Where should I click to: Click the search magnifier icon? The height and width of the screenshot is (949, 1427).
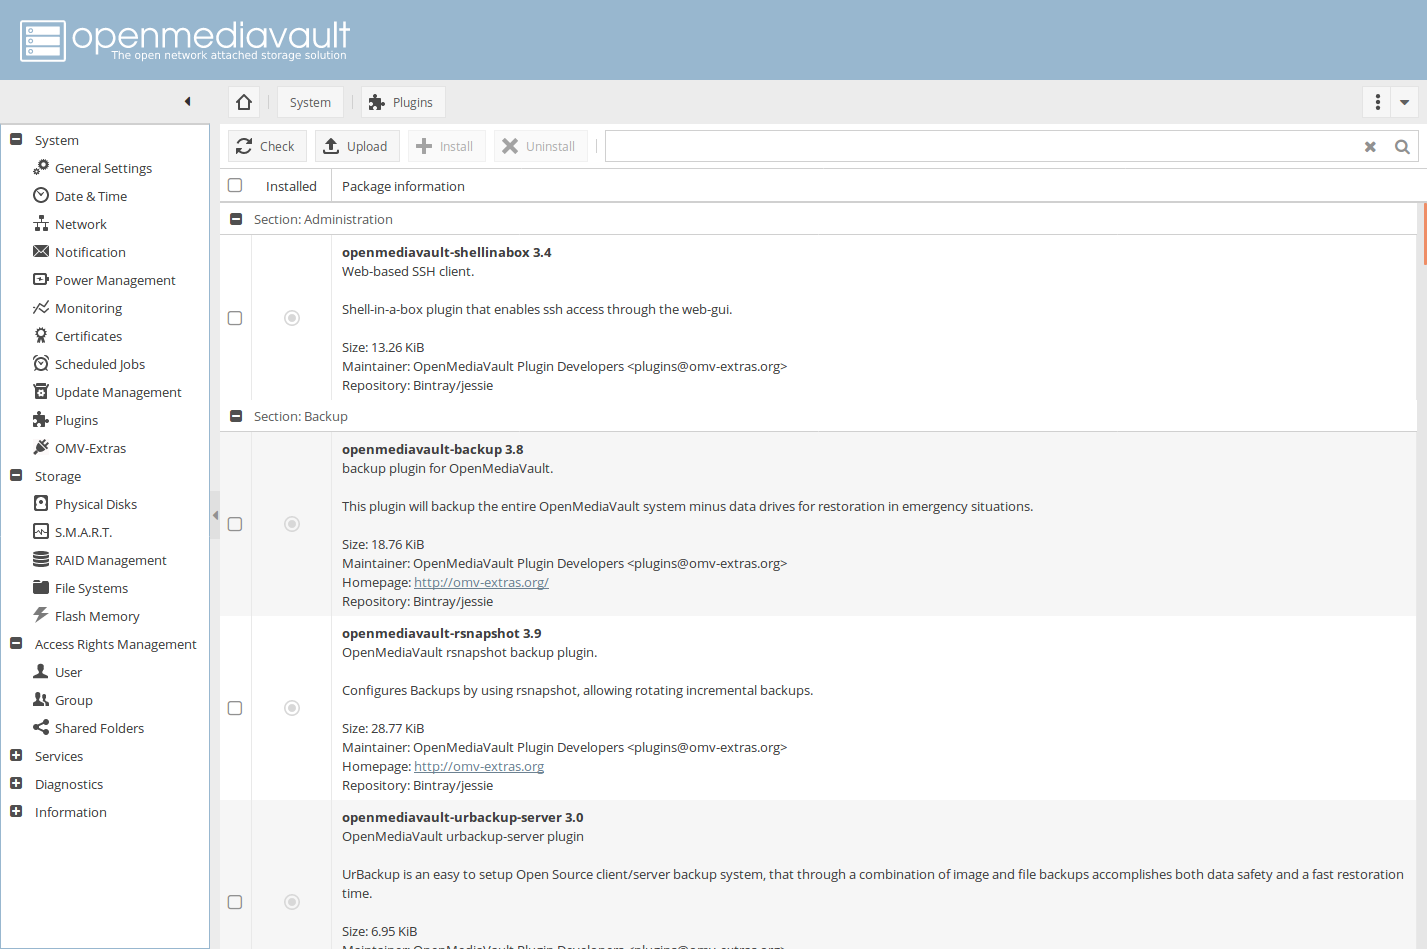pyautogui.click(x=1402, y=146)
